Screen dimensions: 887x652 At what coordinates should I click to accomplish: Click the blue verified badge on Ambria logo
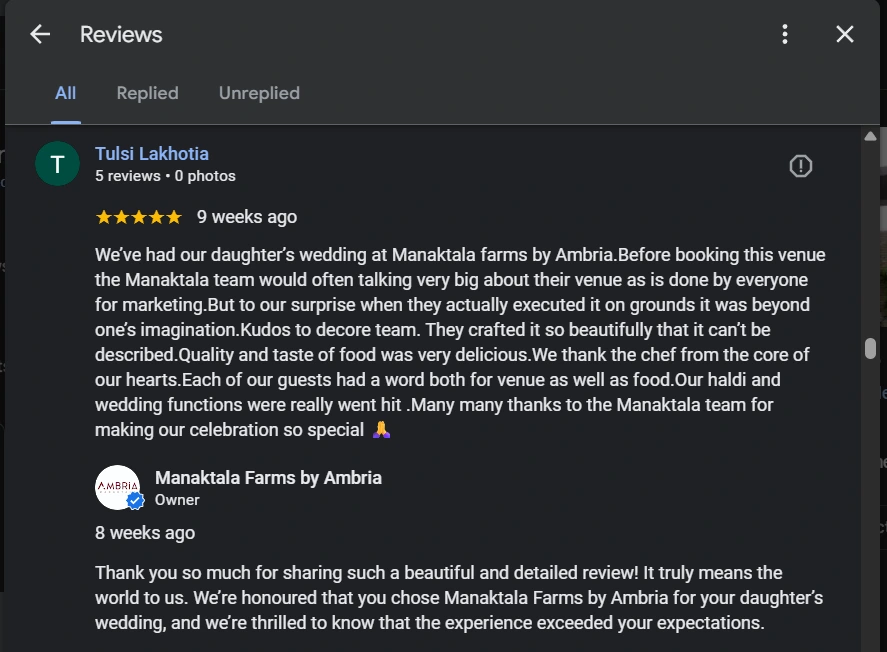135,500
